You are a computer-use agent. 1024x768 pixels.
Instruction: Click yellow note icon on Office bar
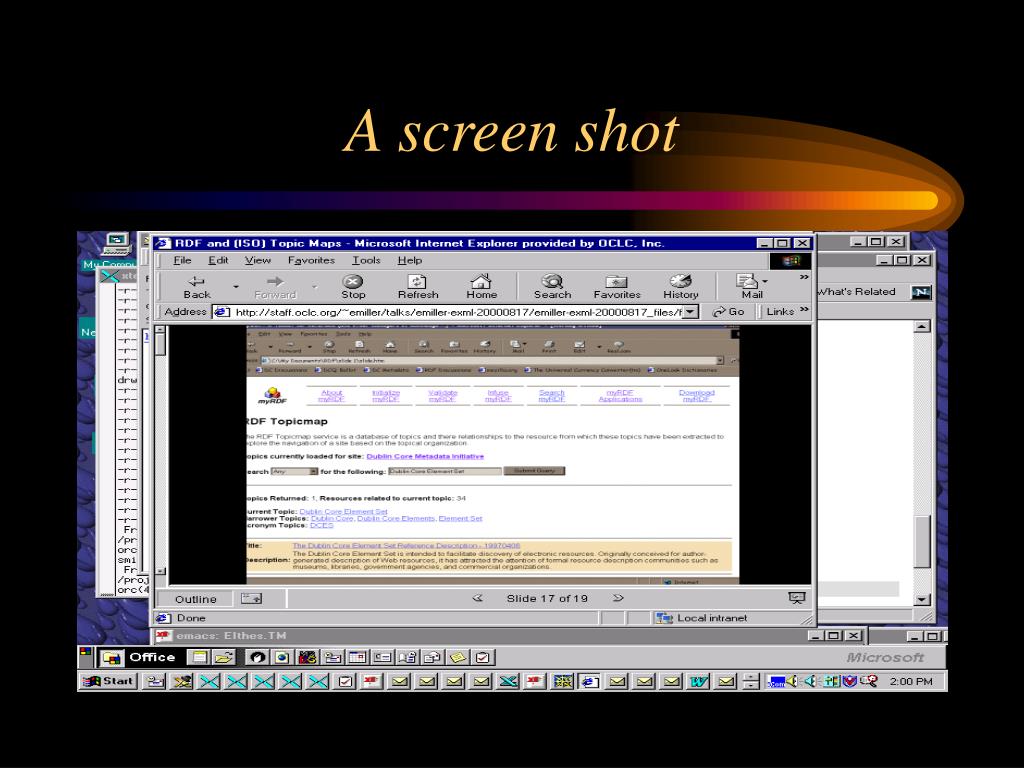coord(458,658)
